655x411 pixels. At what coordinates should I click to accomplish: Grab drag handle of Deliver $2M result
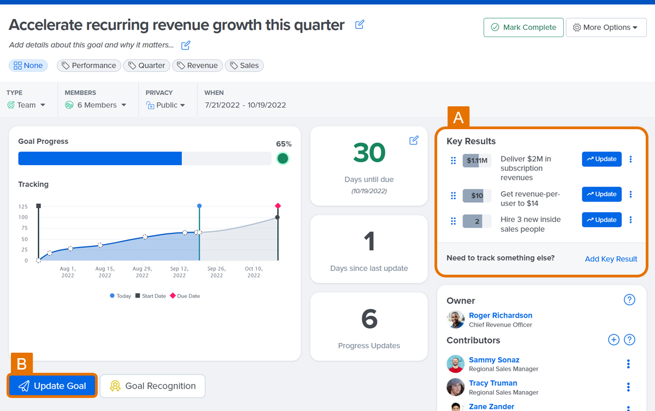453,160
